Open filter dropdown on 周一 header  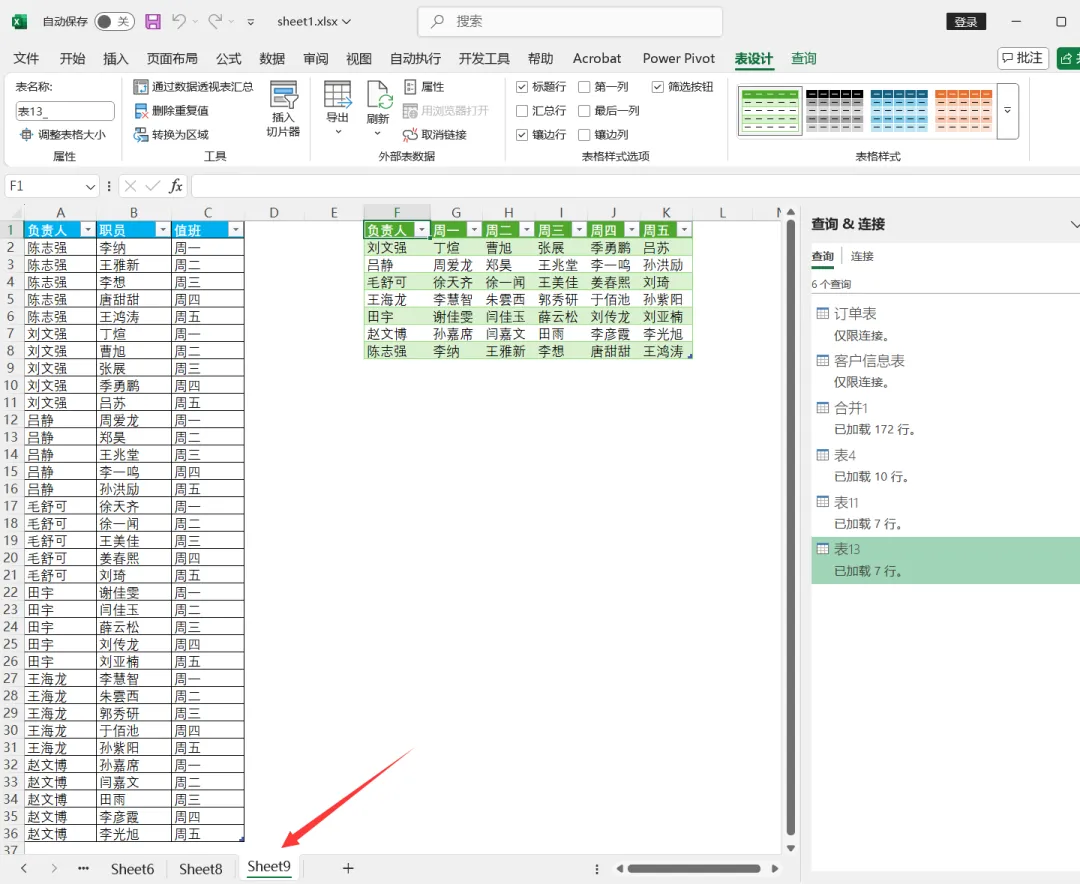pos(474,229)
